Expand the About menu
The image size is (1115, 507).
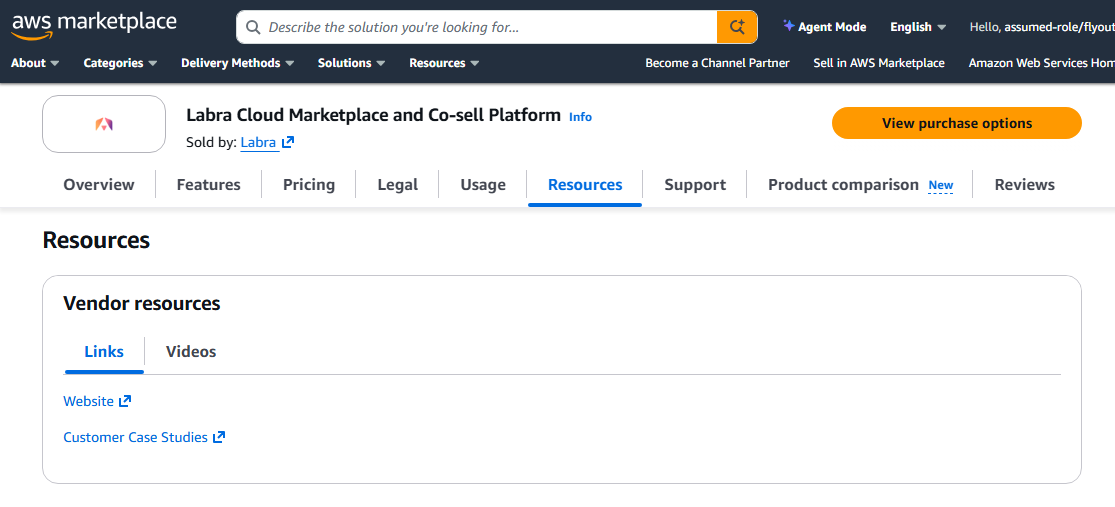pyautogui.click(x=35, y=63)
